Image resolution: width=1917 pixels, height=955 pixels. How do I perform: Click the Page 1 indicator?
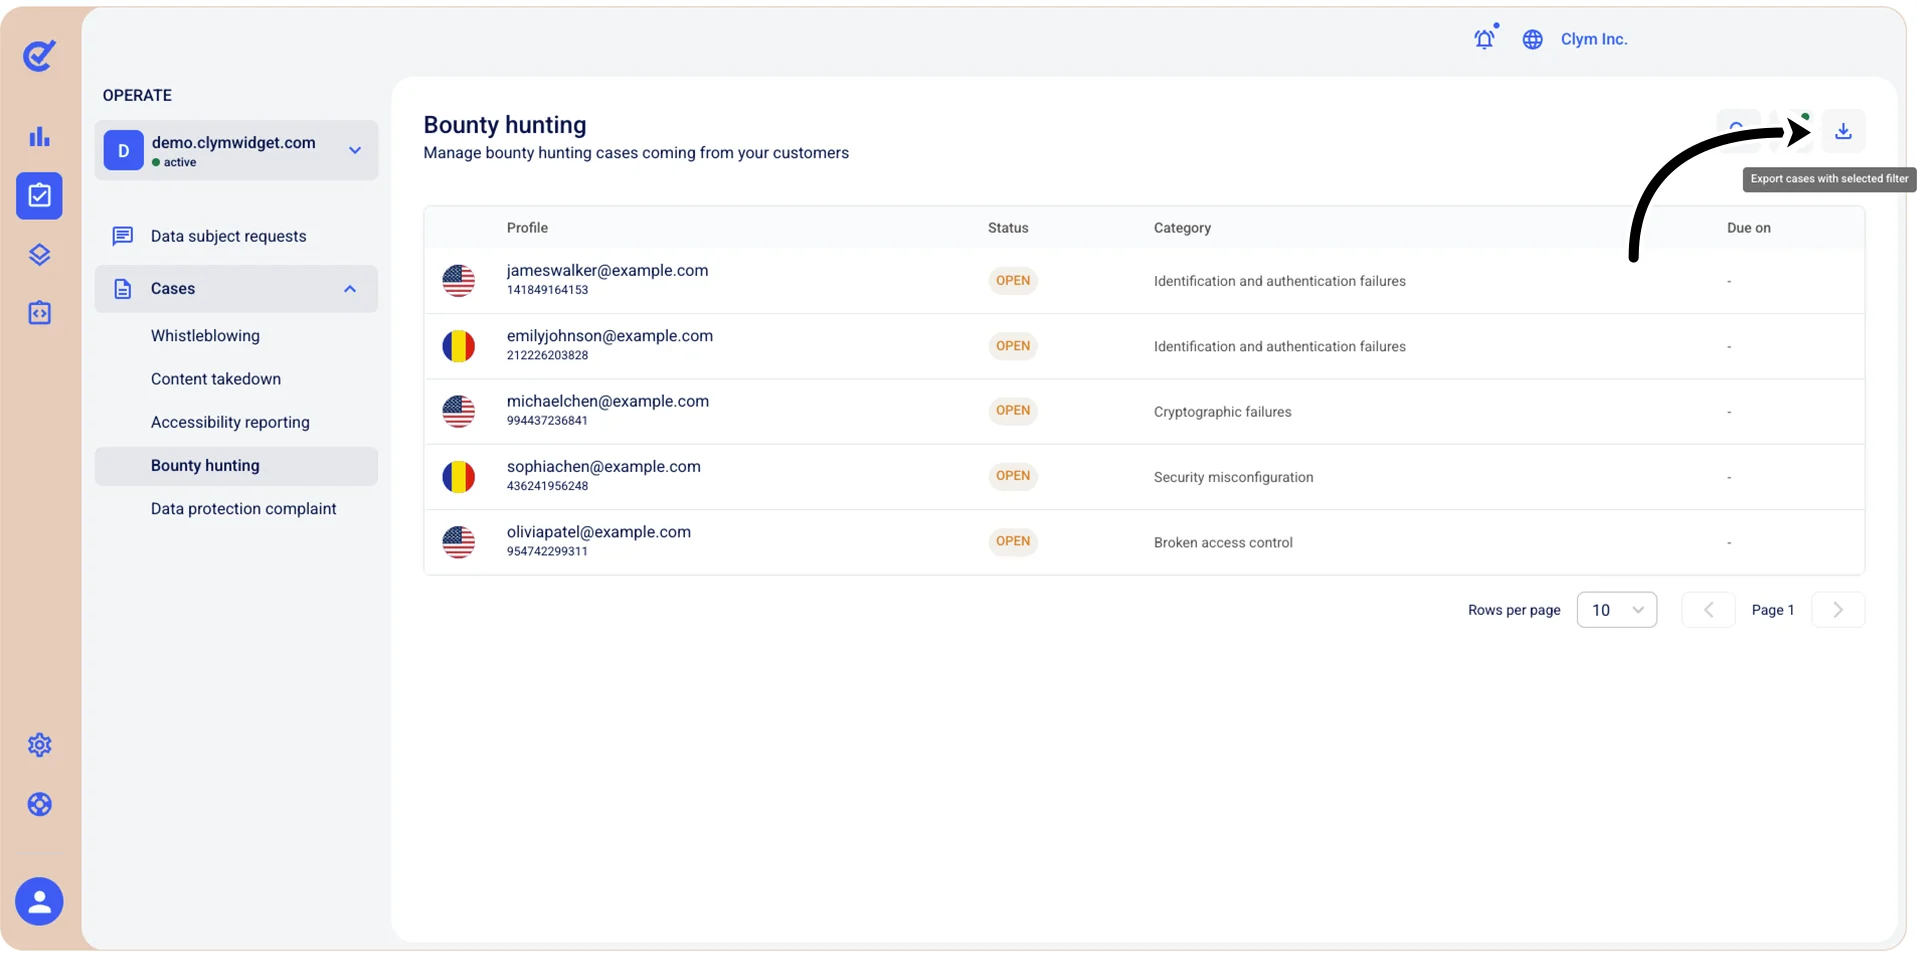pyautogui.click(x=1773, y=610)
